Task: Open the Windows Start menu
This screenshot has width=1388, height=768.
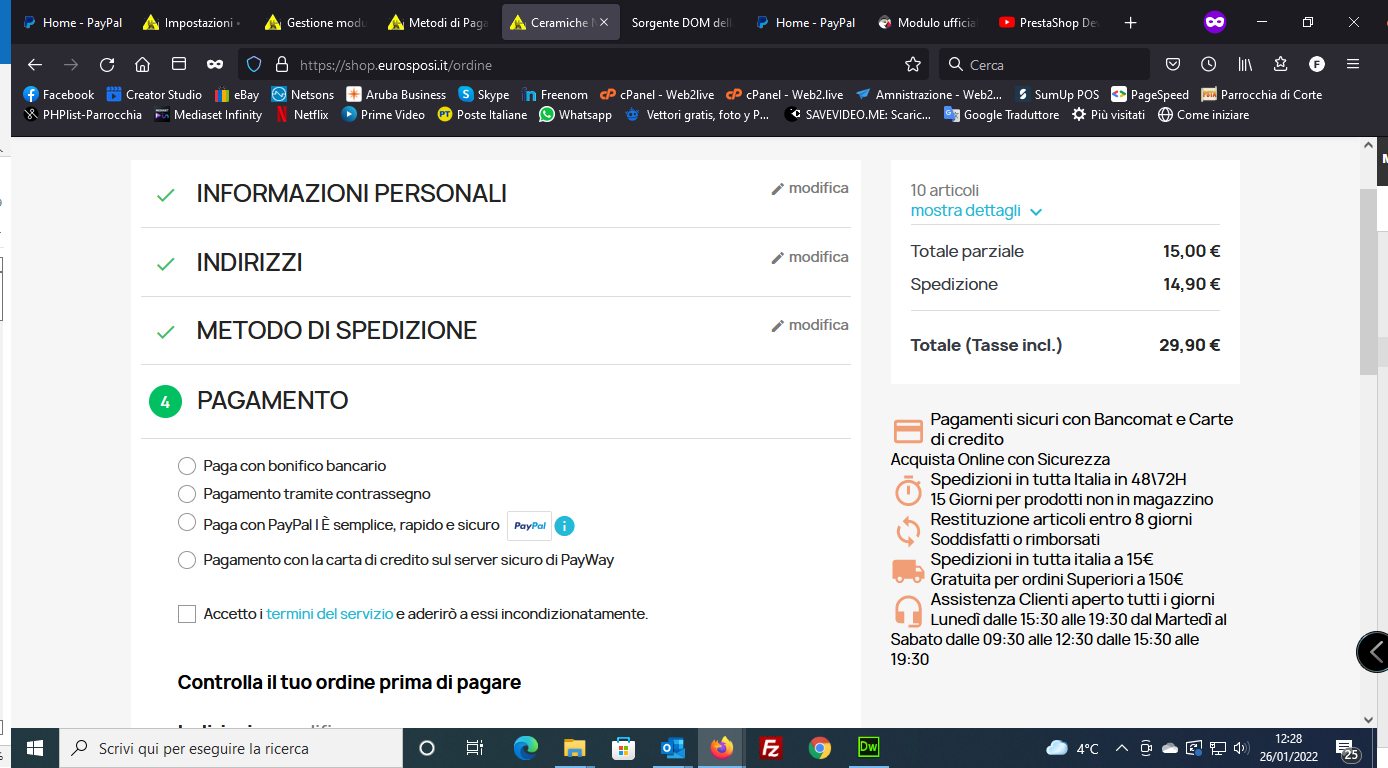Action: point(35,748)
